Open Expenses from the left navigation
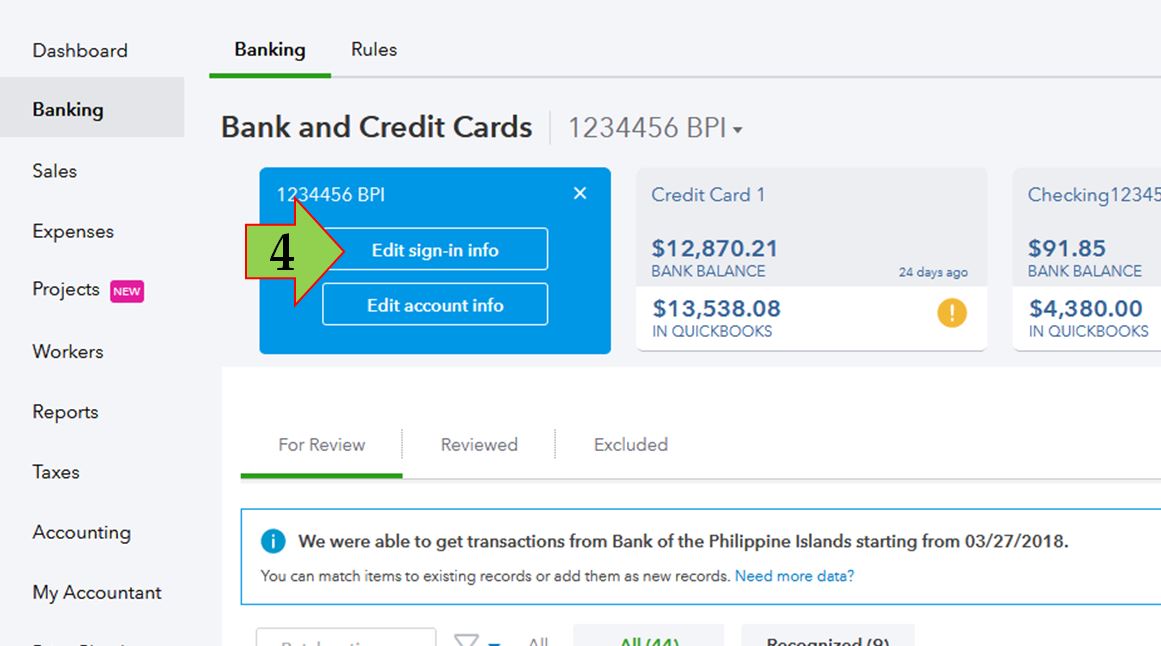The width and height of the screenshot is (1161, 646). [73, 231]
